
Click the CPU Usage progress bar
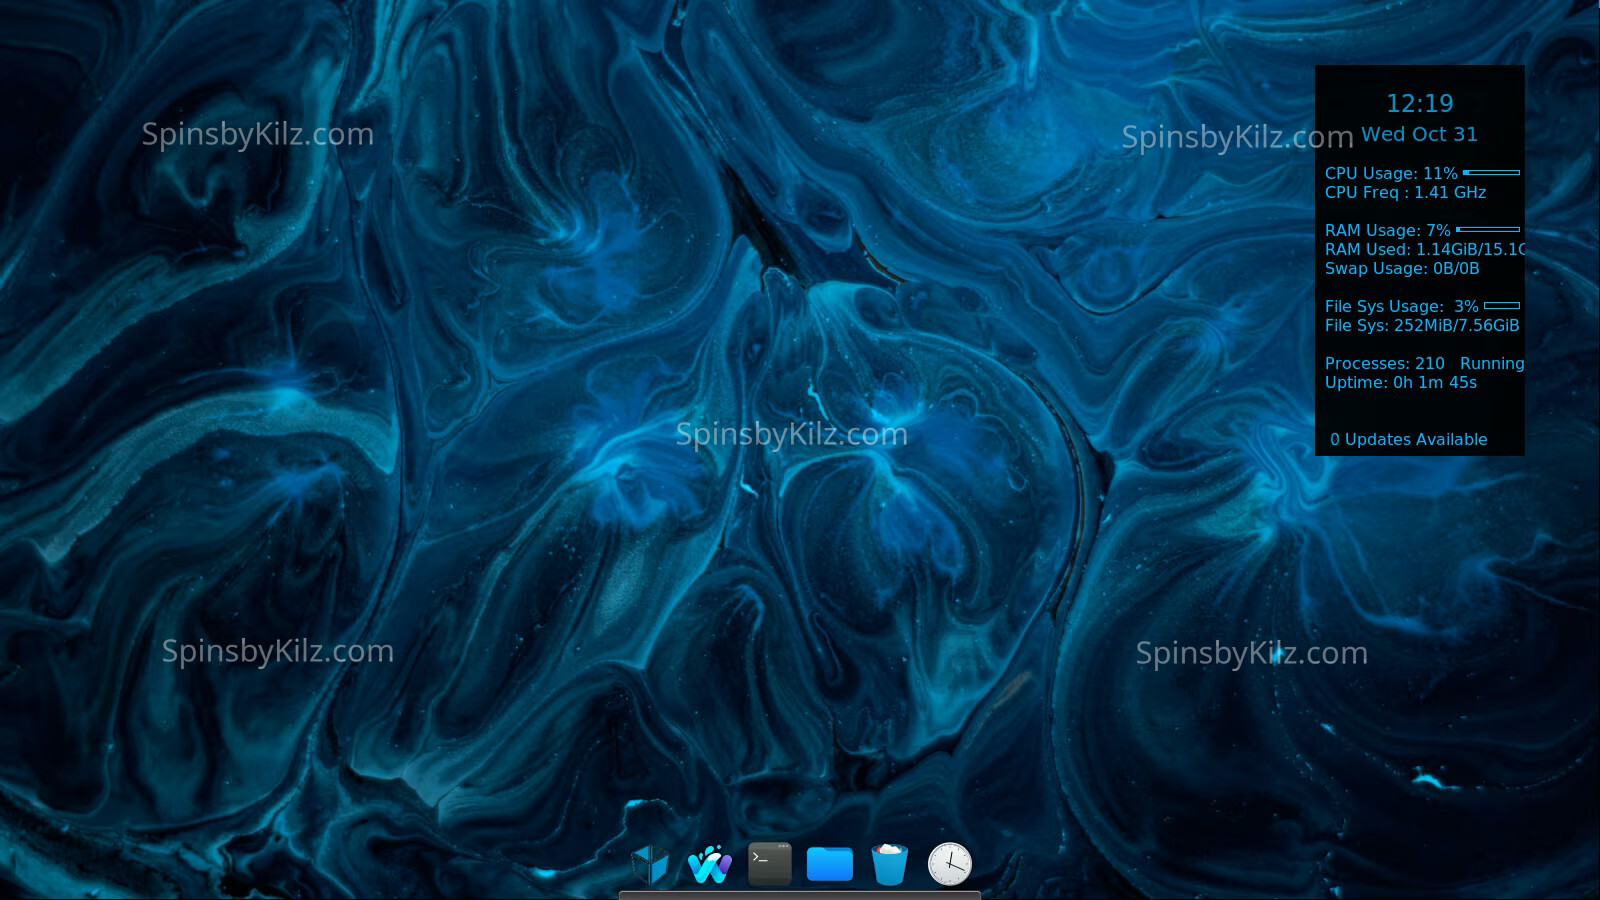(x=1491, y=173)
